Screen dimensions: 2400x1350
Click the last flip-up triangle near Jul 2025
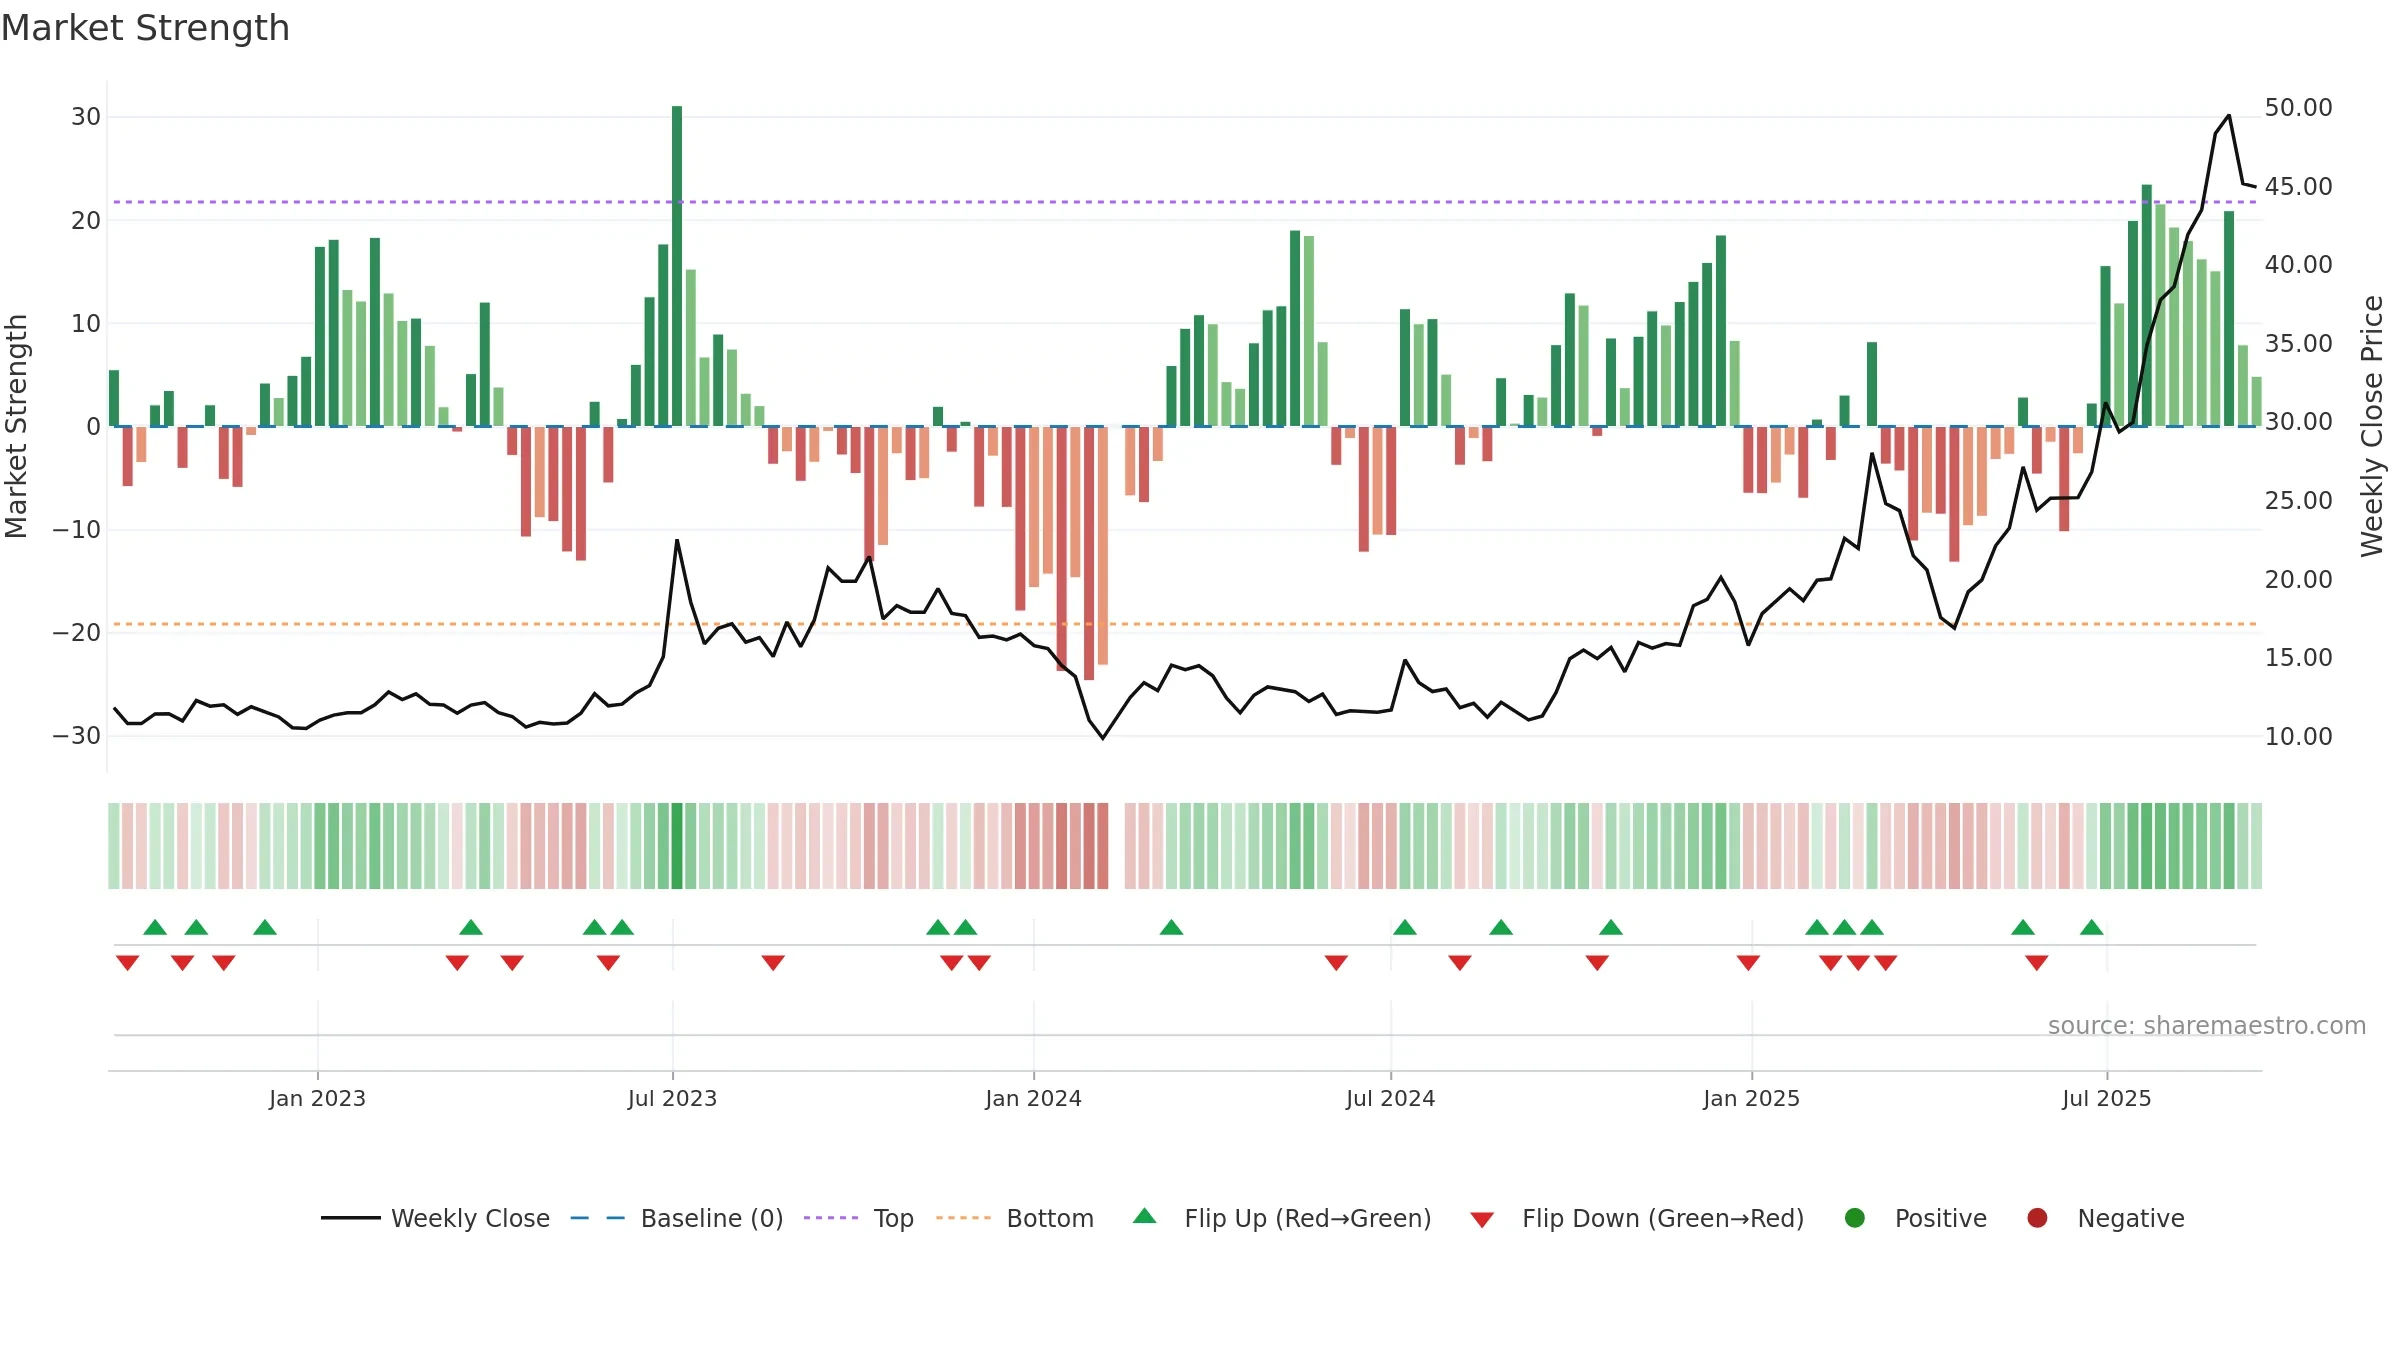click(2092, 927)
